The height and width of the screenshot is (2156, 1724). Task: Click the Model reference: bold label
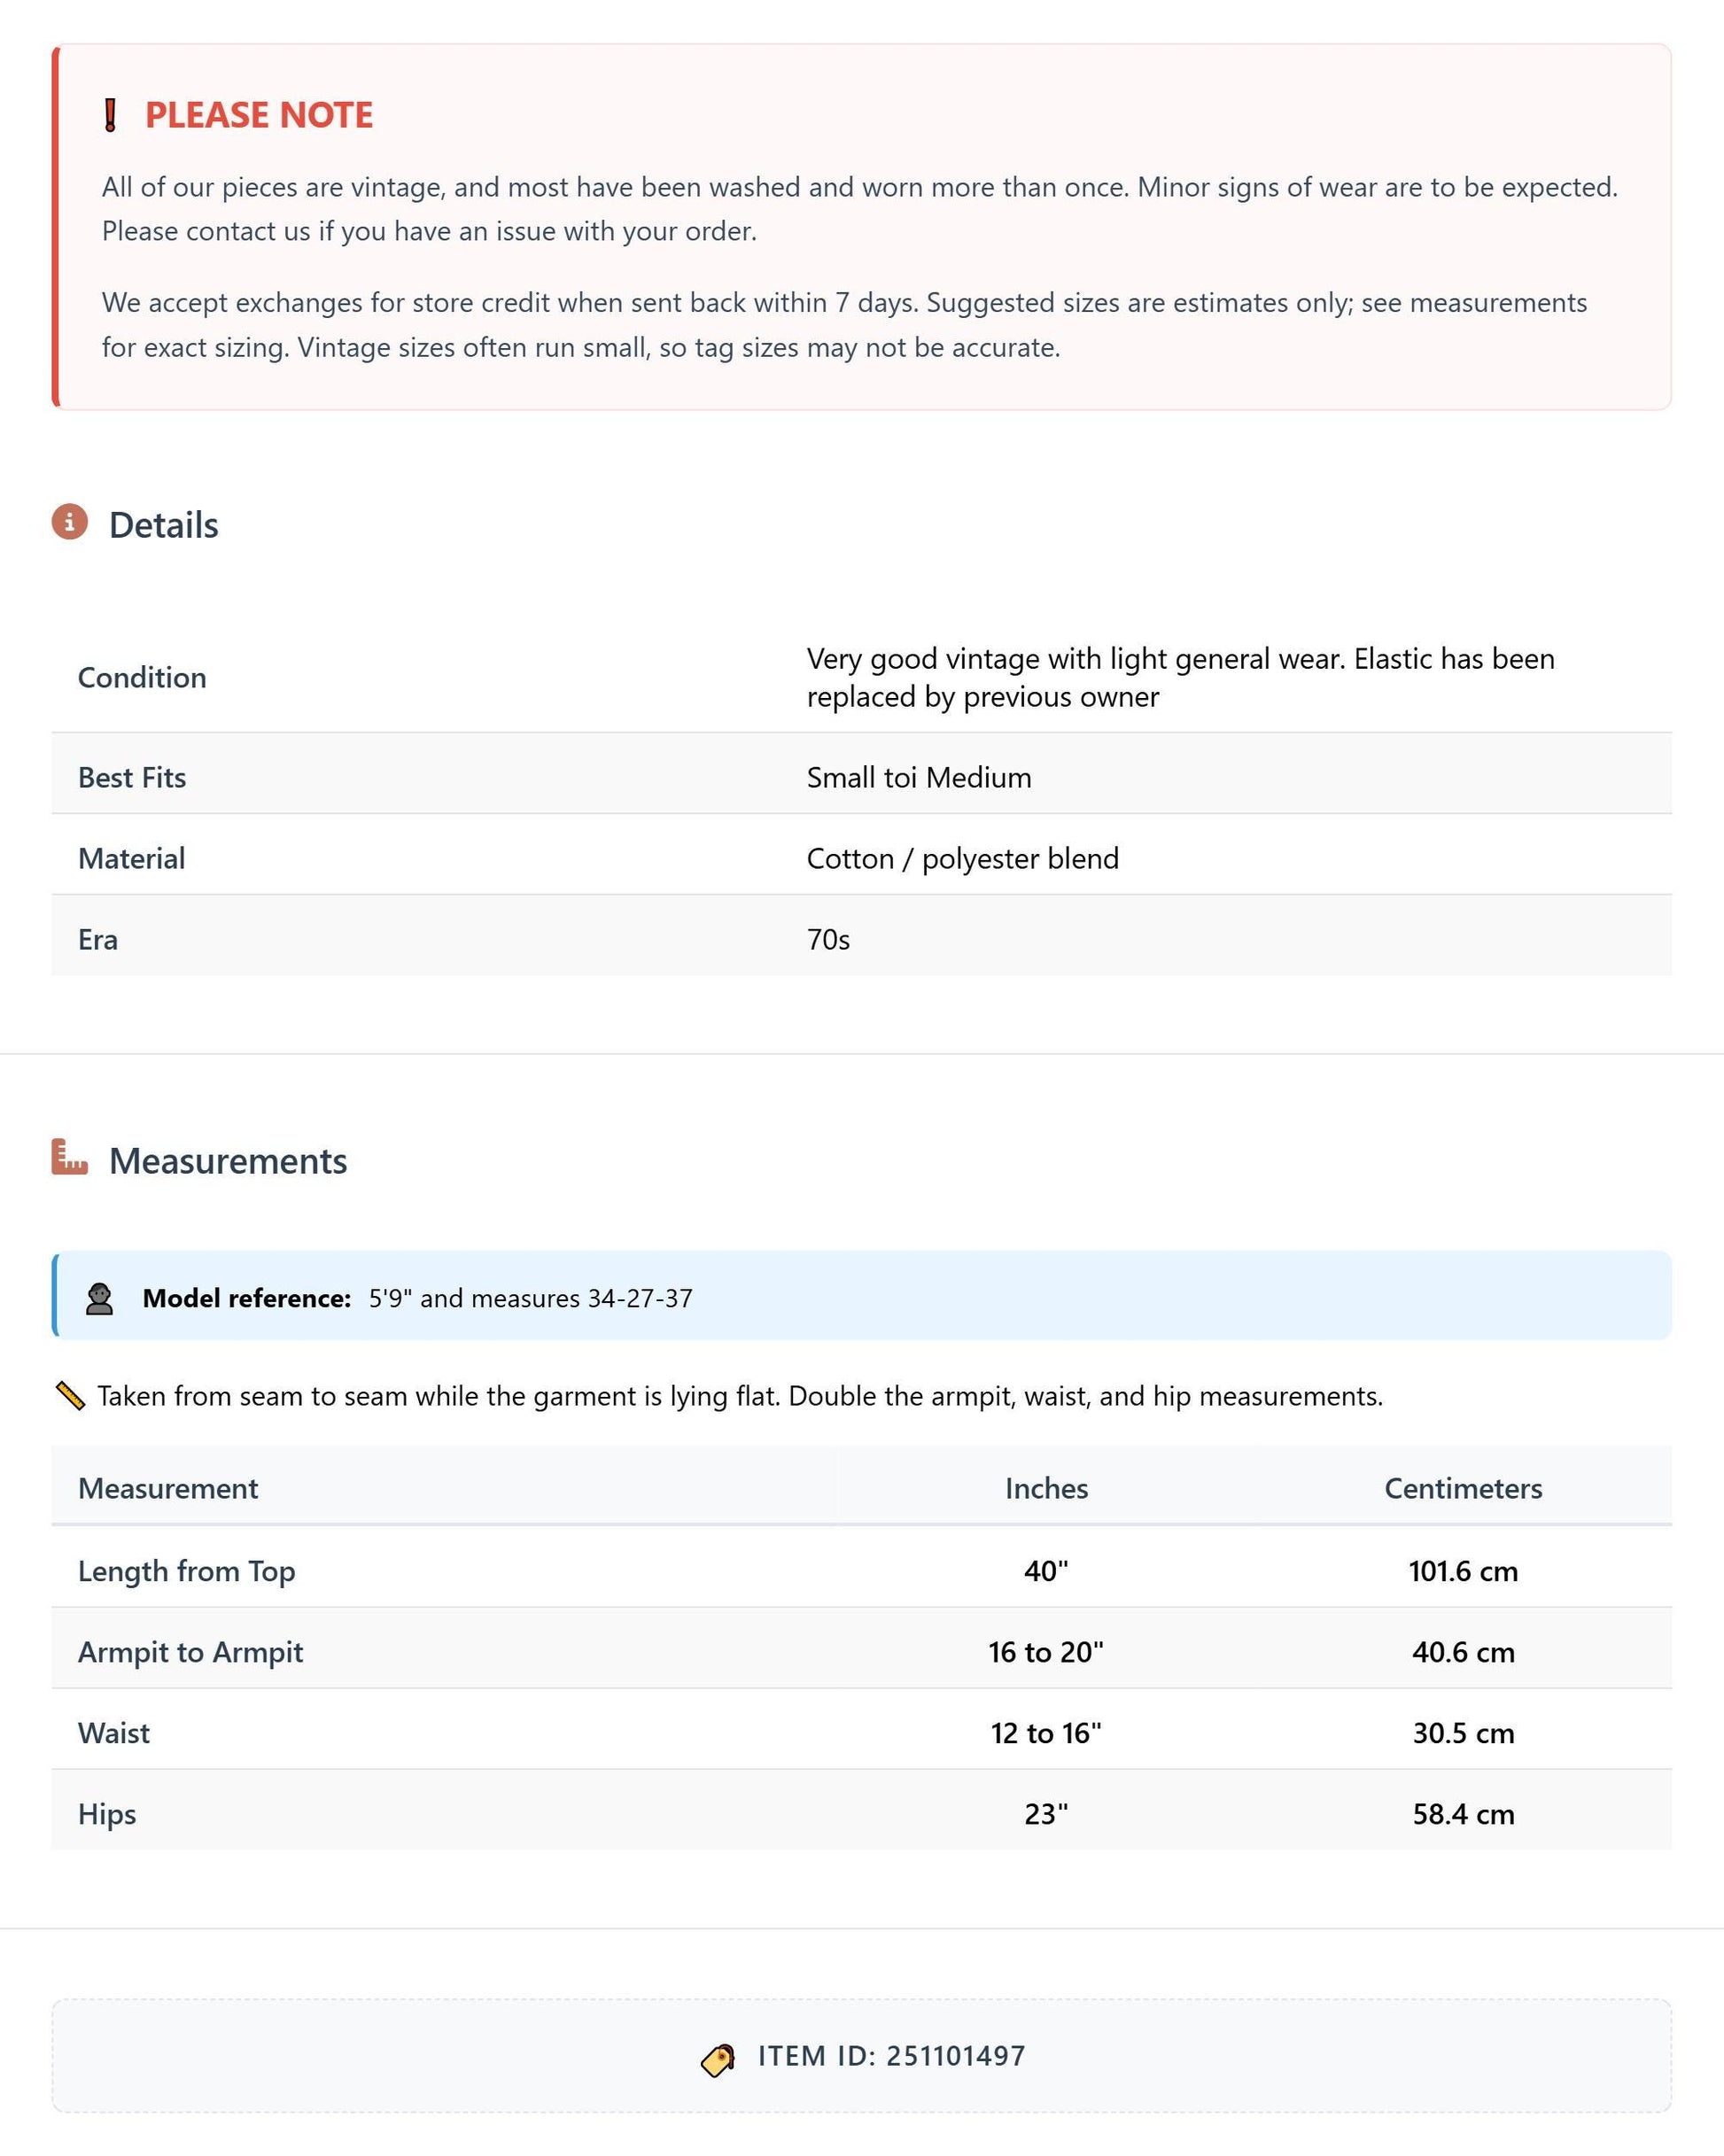click(247, 1298)
